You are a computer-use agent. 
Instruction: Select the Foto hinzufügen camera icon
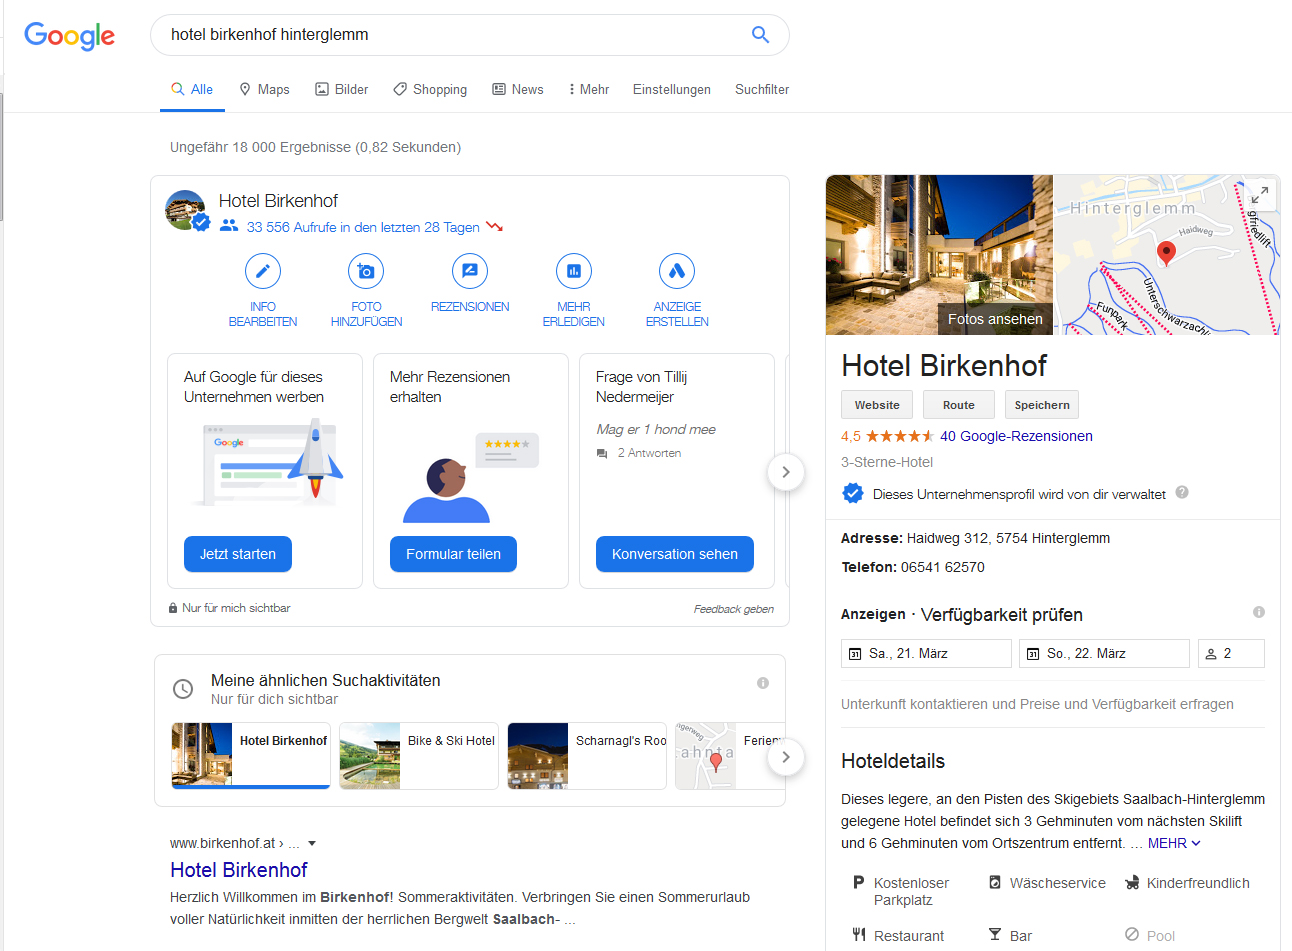coord(366,271)
